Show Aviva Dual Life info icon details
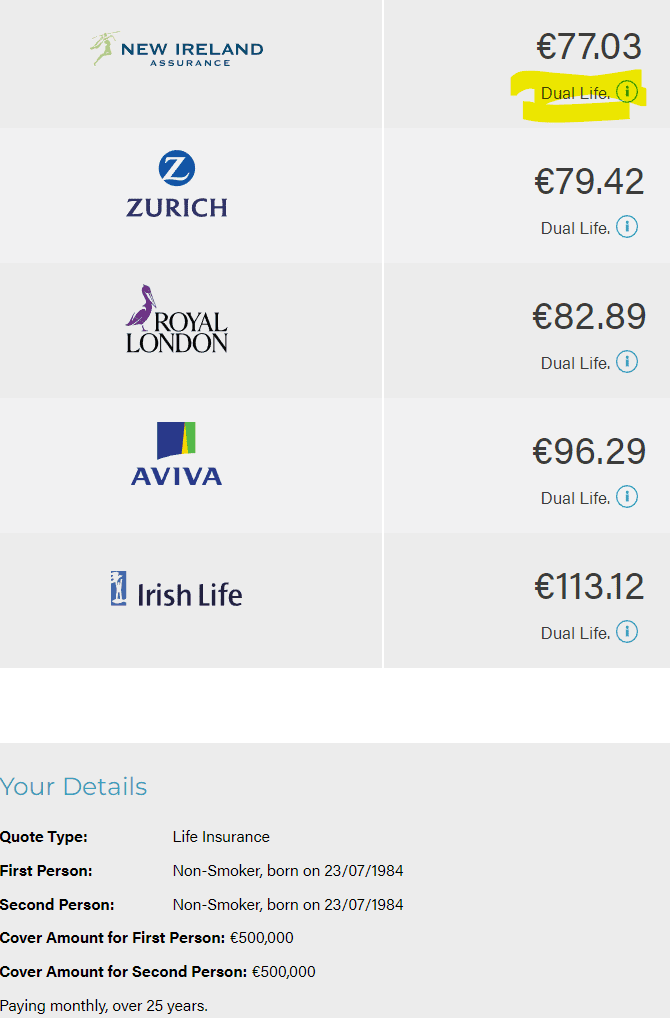The width and height of the screenshot is (670, 1018). click(627, 497)
